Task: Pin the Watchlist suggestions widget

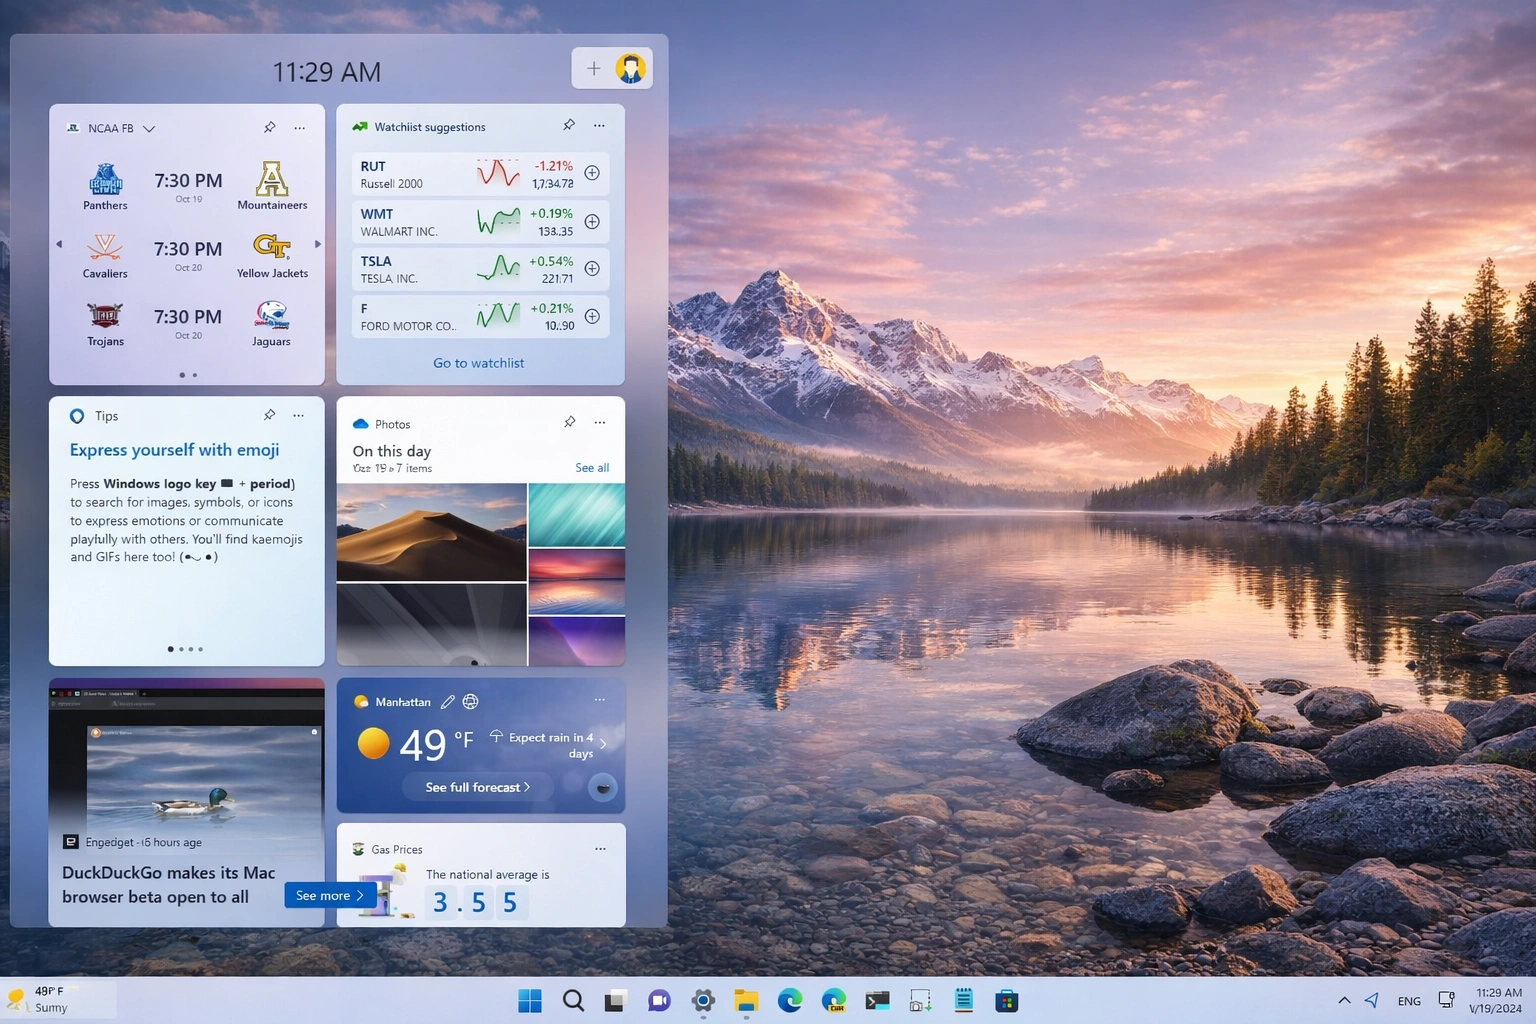Action: coord(569,125)
